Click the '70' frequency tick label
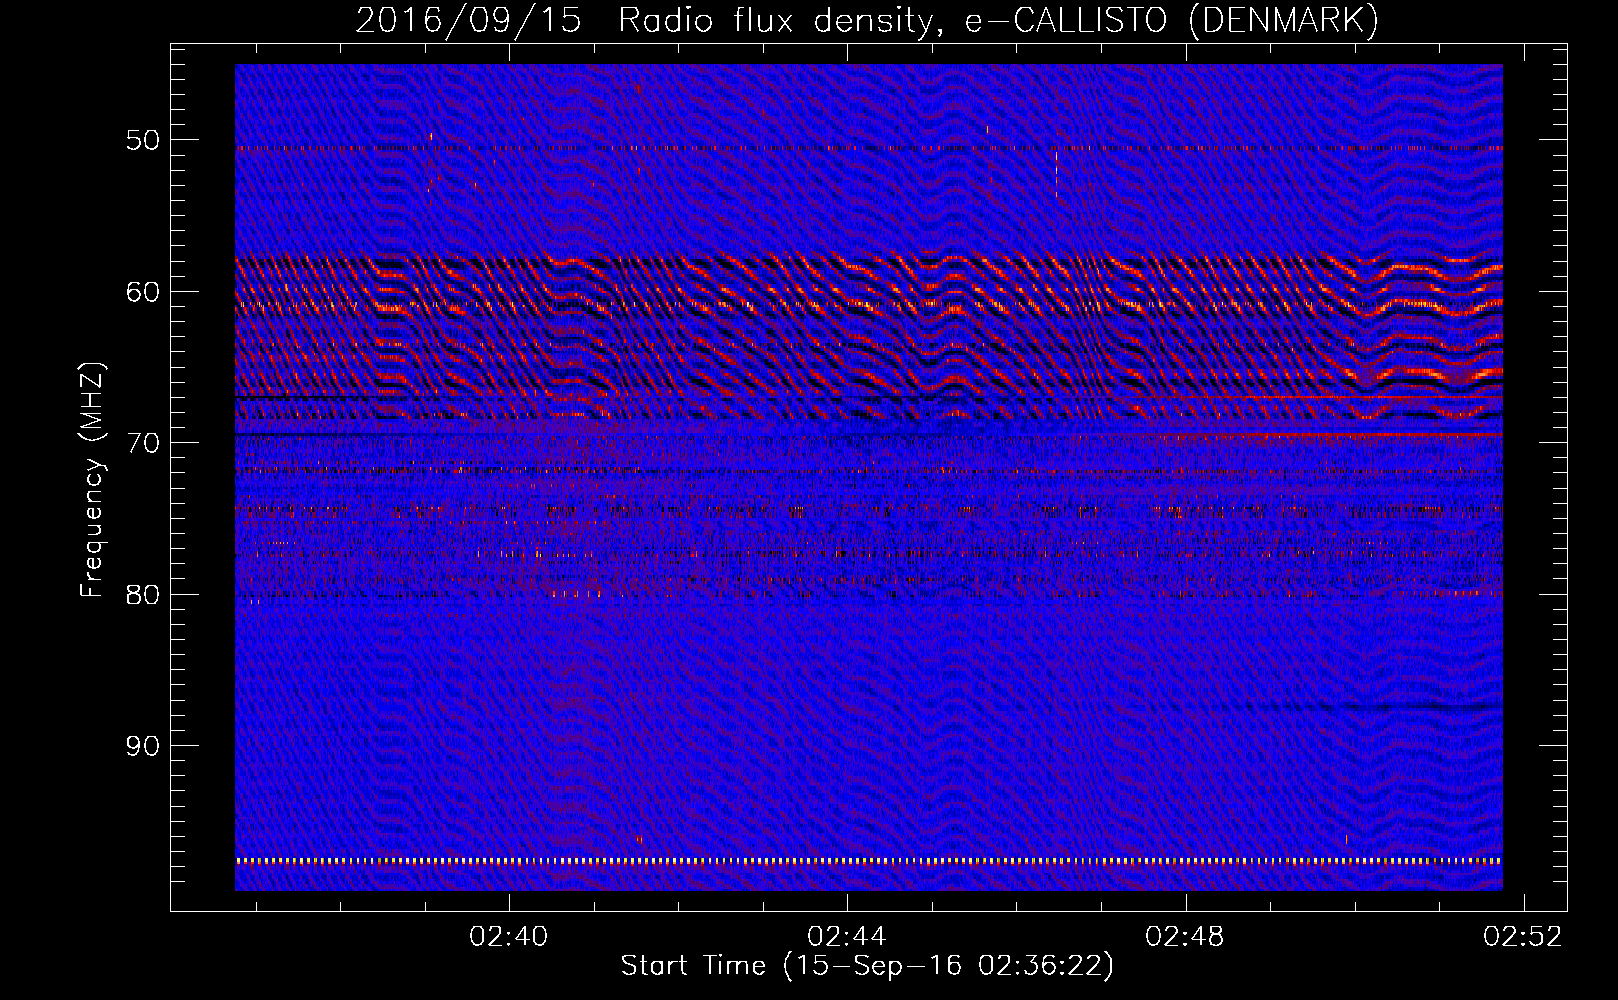The width and height of the screenshot is (1618, 1000). click(143, 443)
